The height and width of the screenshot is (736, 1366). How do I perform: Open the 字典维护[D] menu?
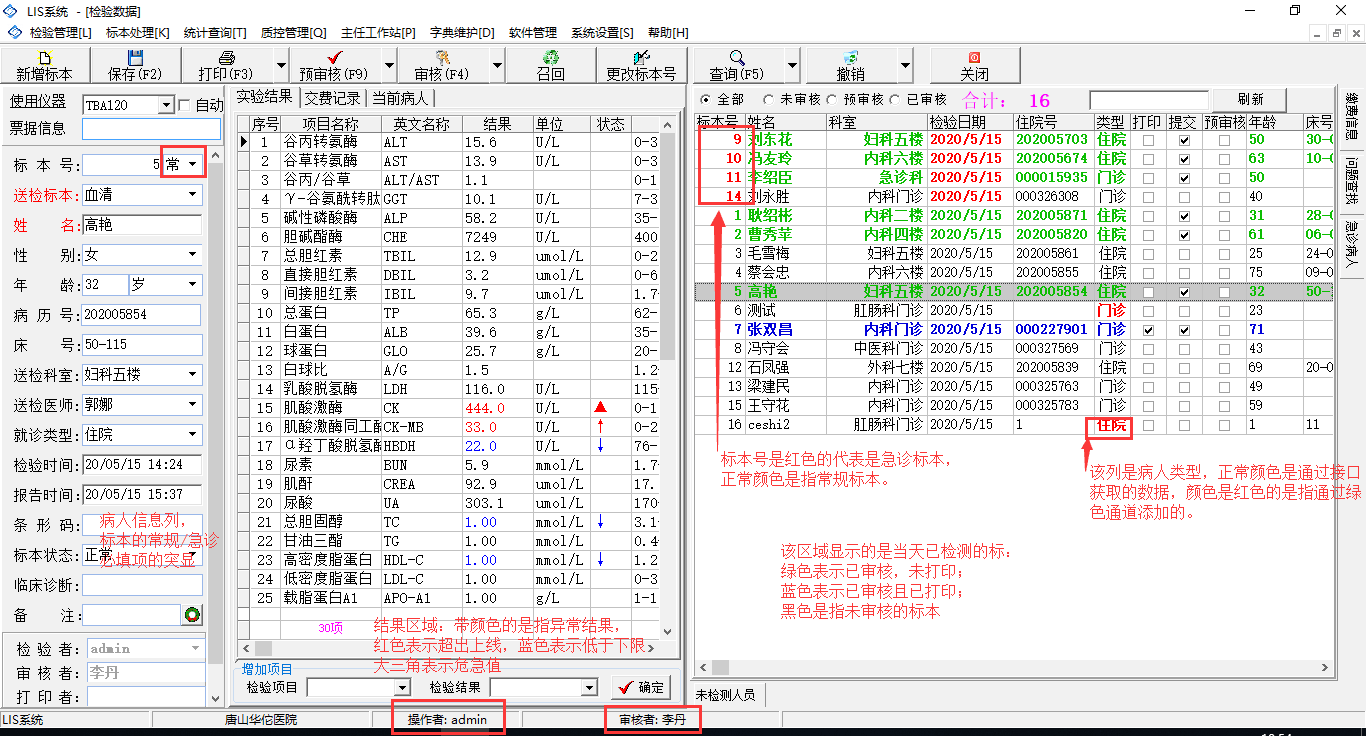click(462, 33)
